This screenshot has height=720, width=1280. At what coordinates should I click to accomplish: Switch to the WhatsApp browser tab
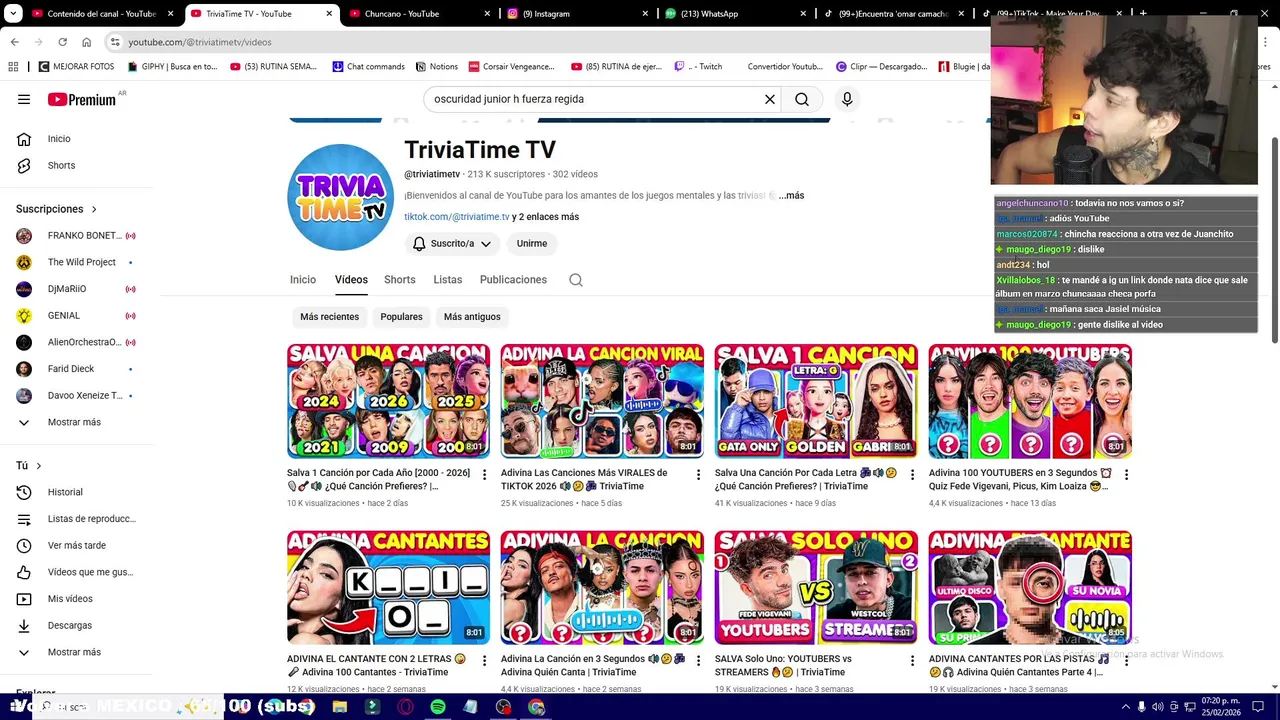point(733,14)
